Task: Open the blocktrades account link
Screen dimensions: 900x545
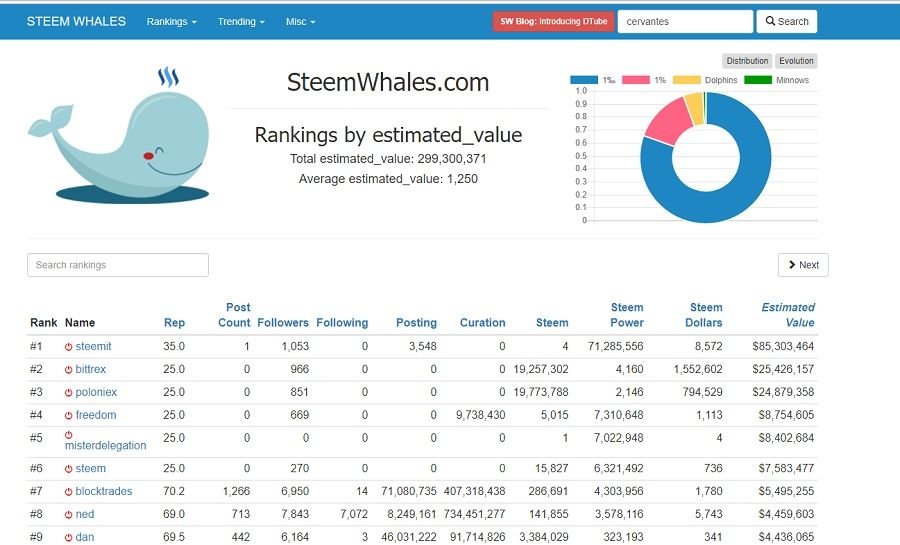Action: (104, 492)
